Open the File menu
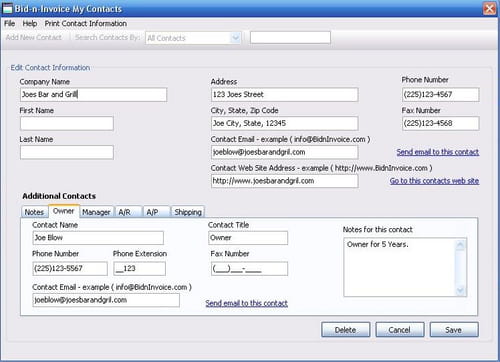Image resolution: width=500 pixels, height=362 pixels. click(9, 24)
